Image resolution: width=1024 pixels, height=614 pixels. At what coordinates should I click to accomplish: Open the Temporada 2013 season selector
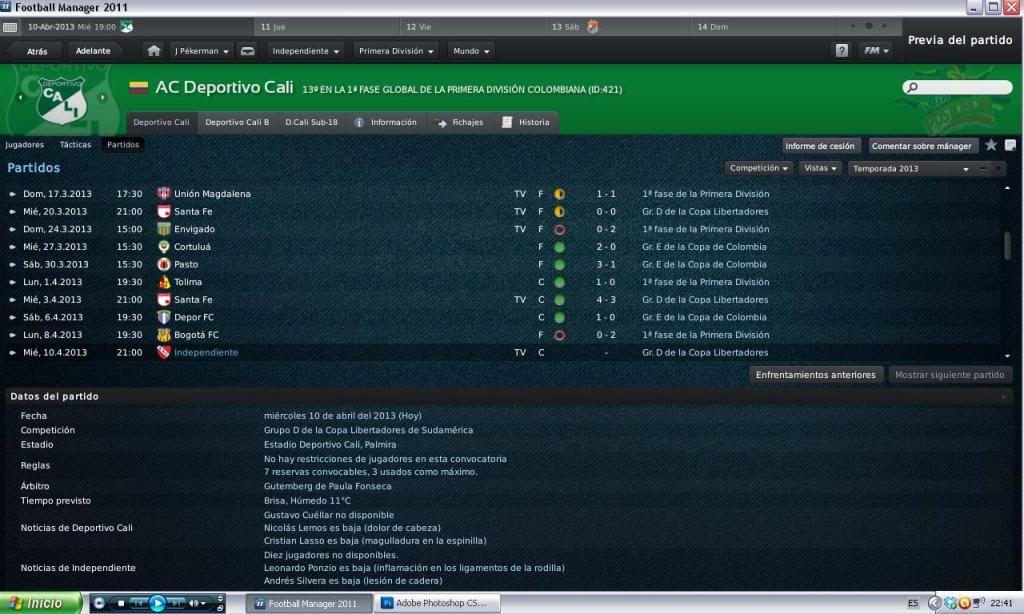[x=911, y=169]
